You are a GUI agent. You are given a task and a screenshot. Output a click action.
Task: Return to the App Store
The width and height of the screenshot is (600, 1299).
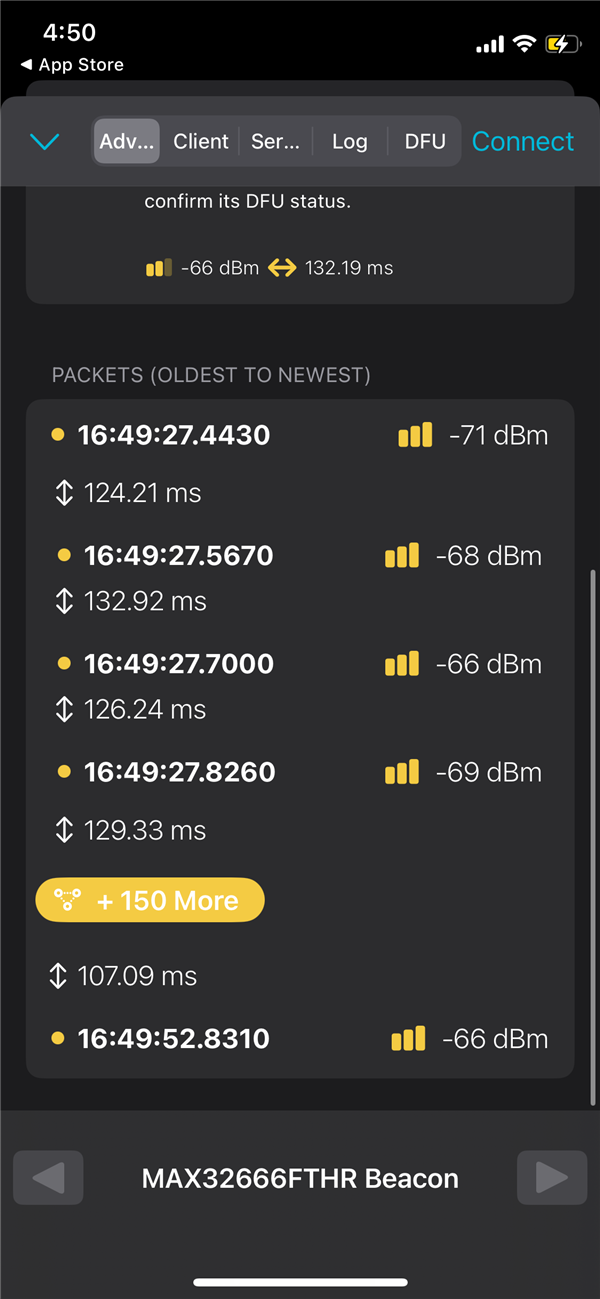pos(72,65)
